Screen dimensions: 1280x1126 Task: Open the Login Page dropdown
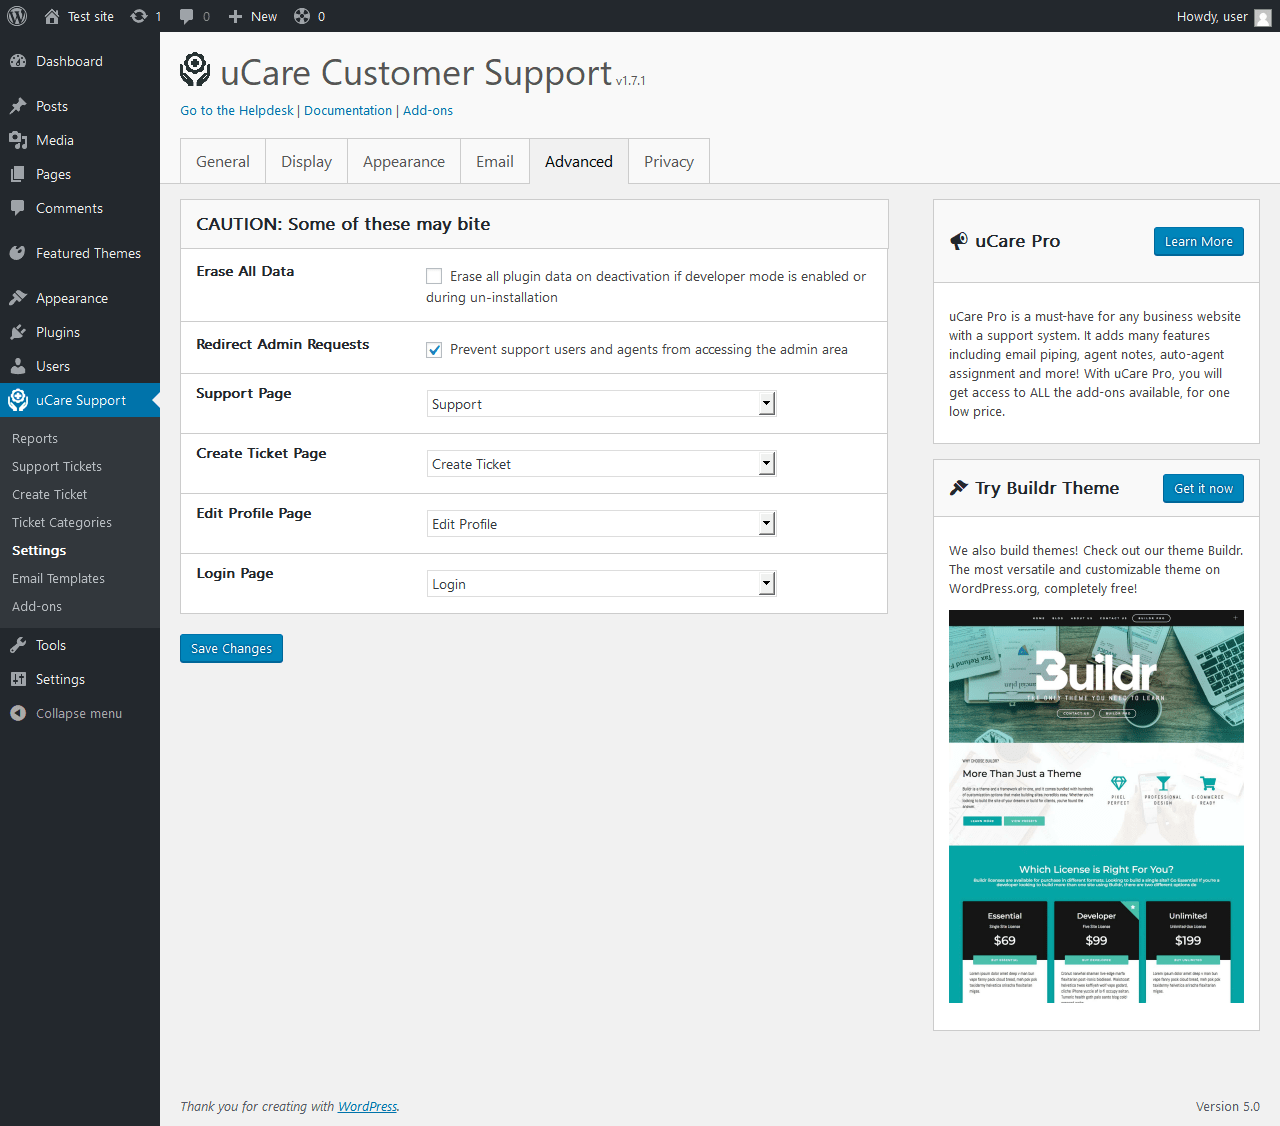[601, 584]
